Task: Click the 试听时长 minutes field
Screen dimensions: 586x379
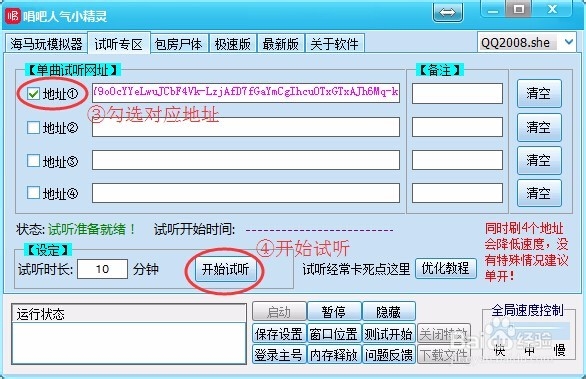Action: [102, 269]
